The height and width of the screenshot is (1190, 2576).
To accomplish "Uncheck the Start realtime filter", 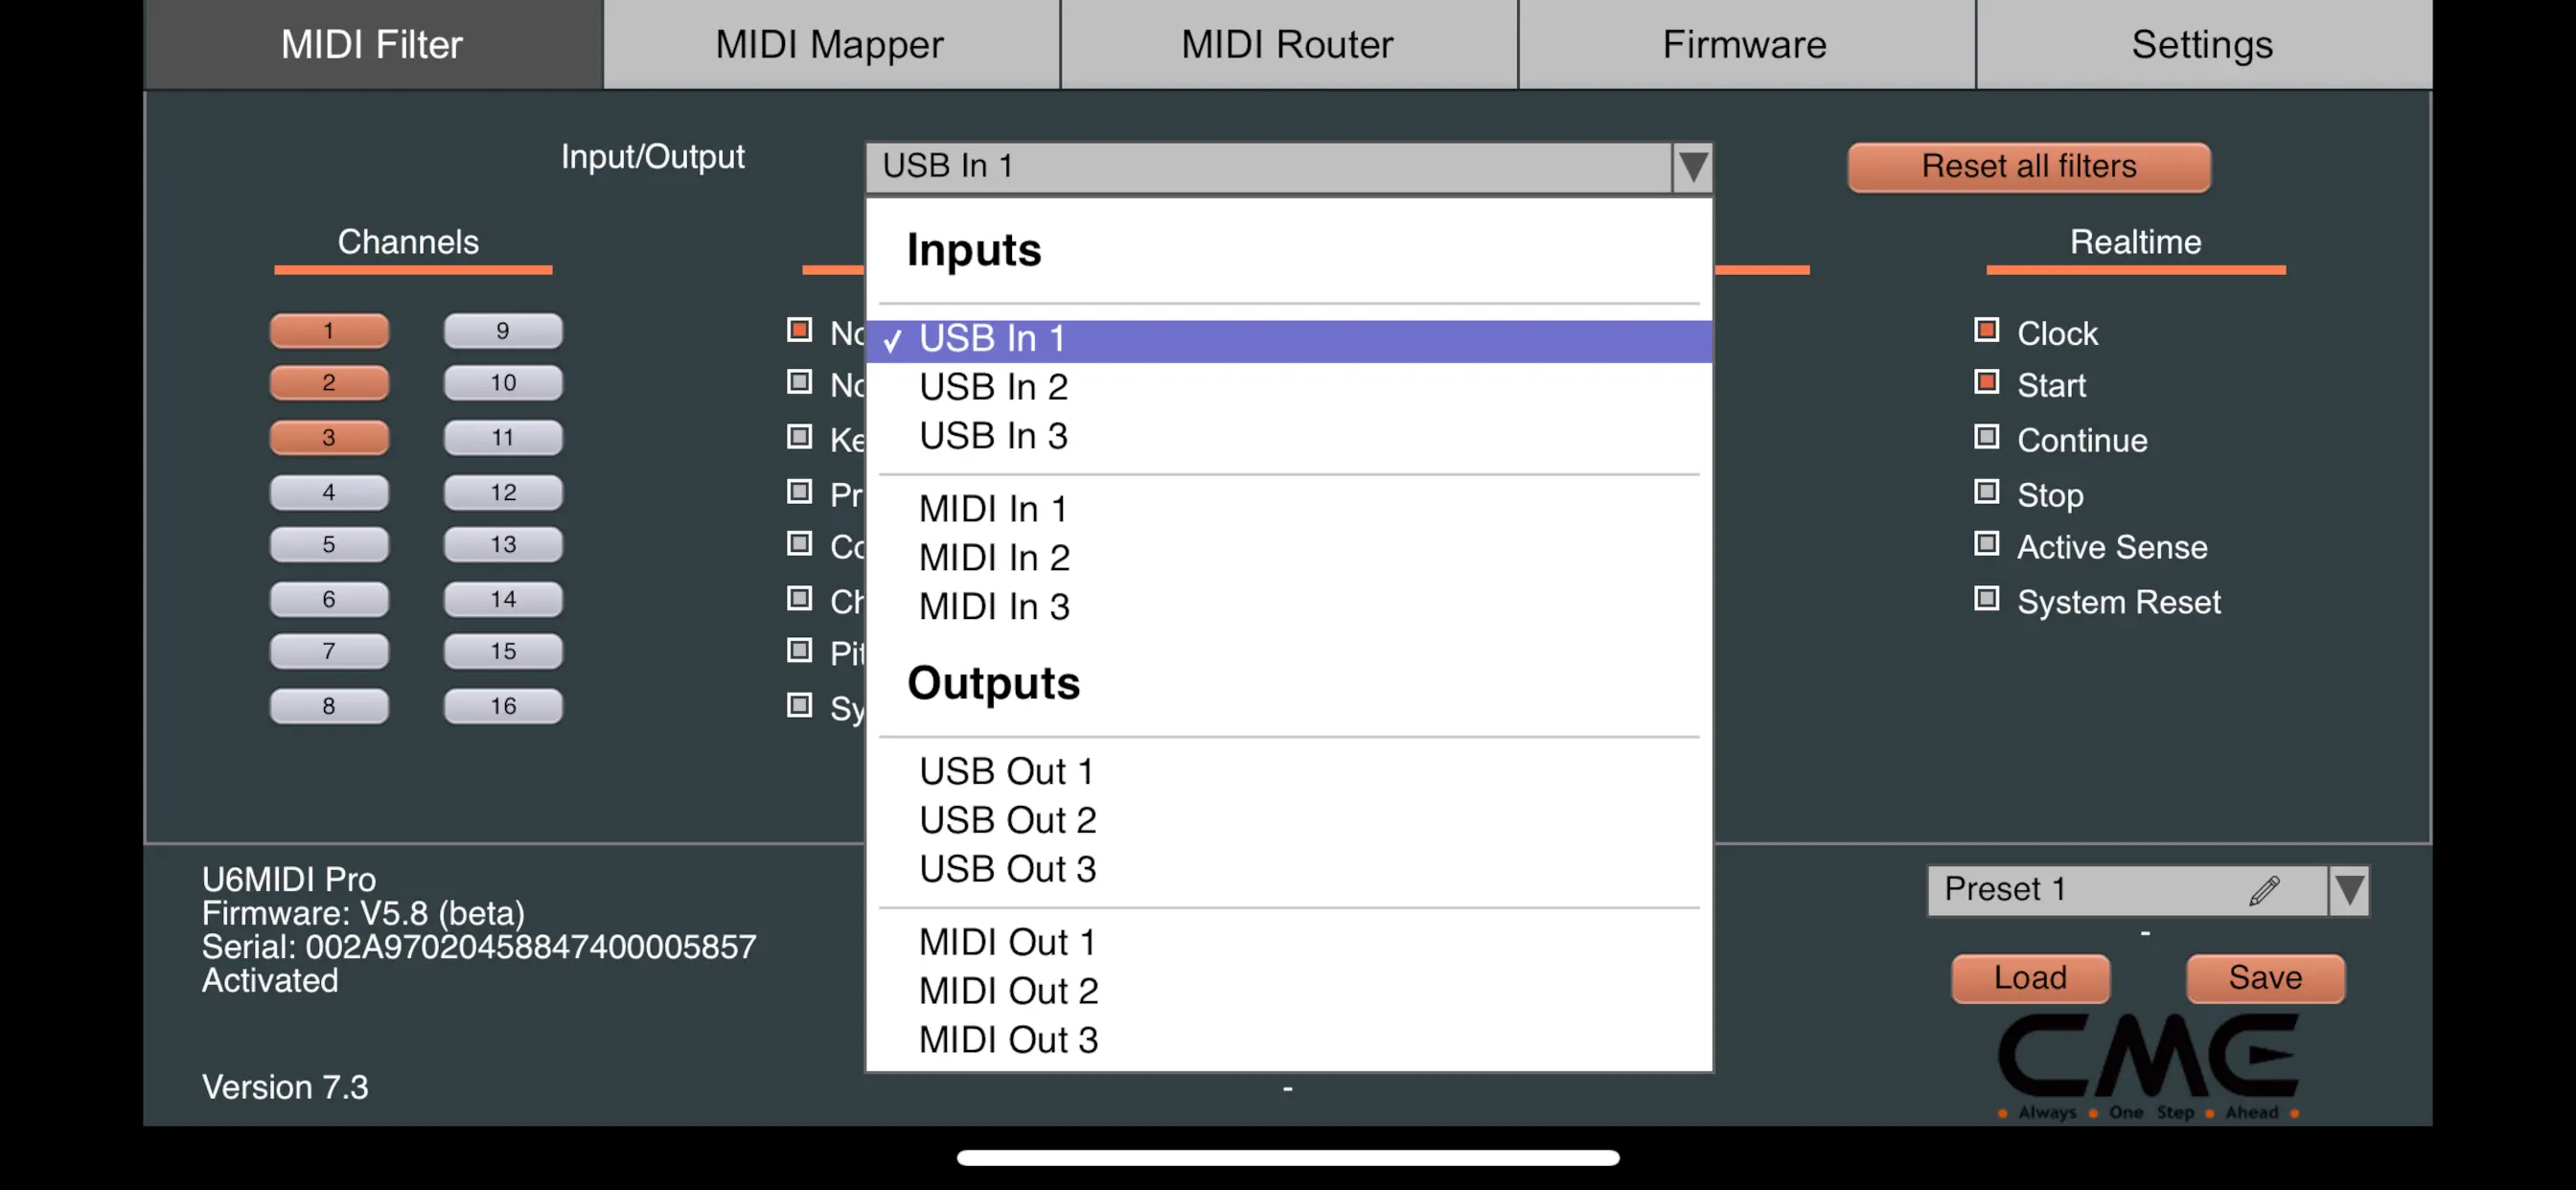I will 1985,382.
